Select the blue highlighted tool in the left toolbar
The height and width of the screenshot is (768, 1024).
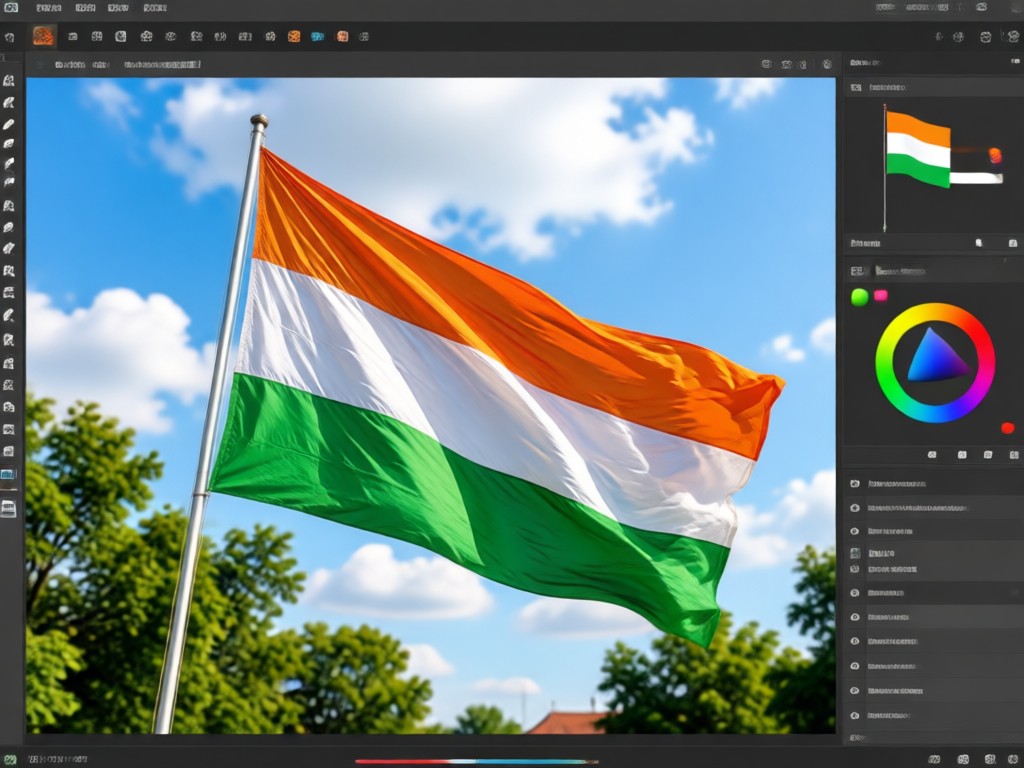click(x=8, y=474)
